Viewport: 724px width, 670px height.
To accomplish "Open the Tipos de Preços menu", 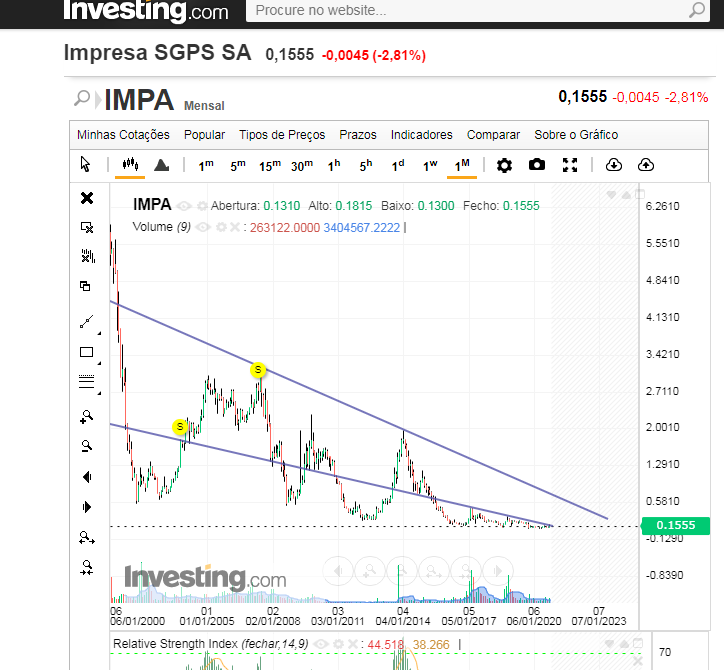I will pyautogui.click(x=282, y=135).
